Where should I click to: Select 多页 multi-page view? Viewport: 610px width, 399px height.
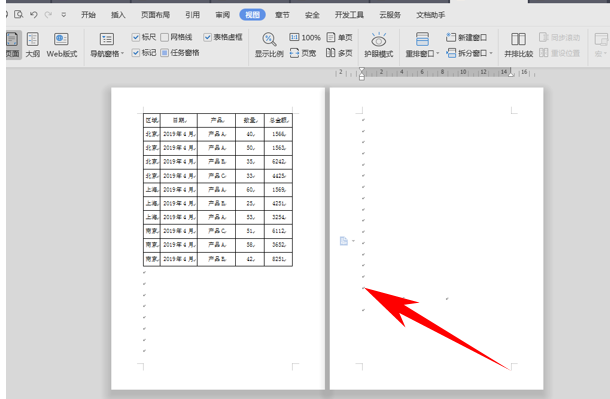(x=339, y=53)
